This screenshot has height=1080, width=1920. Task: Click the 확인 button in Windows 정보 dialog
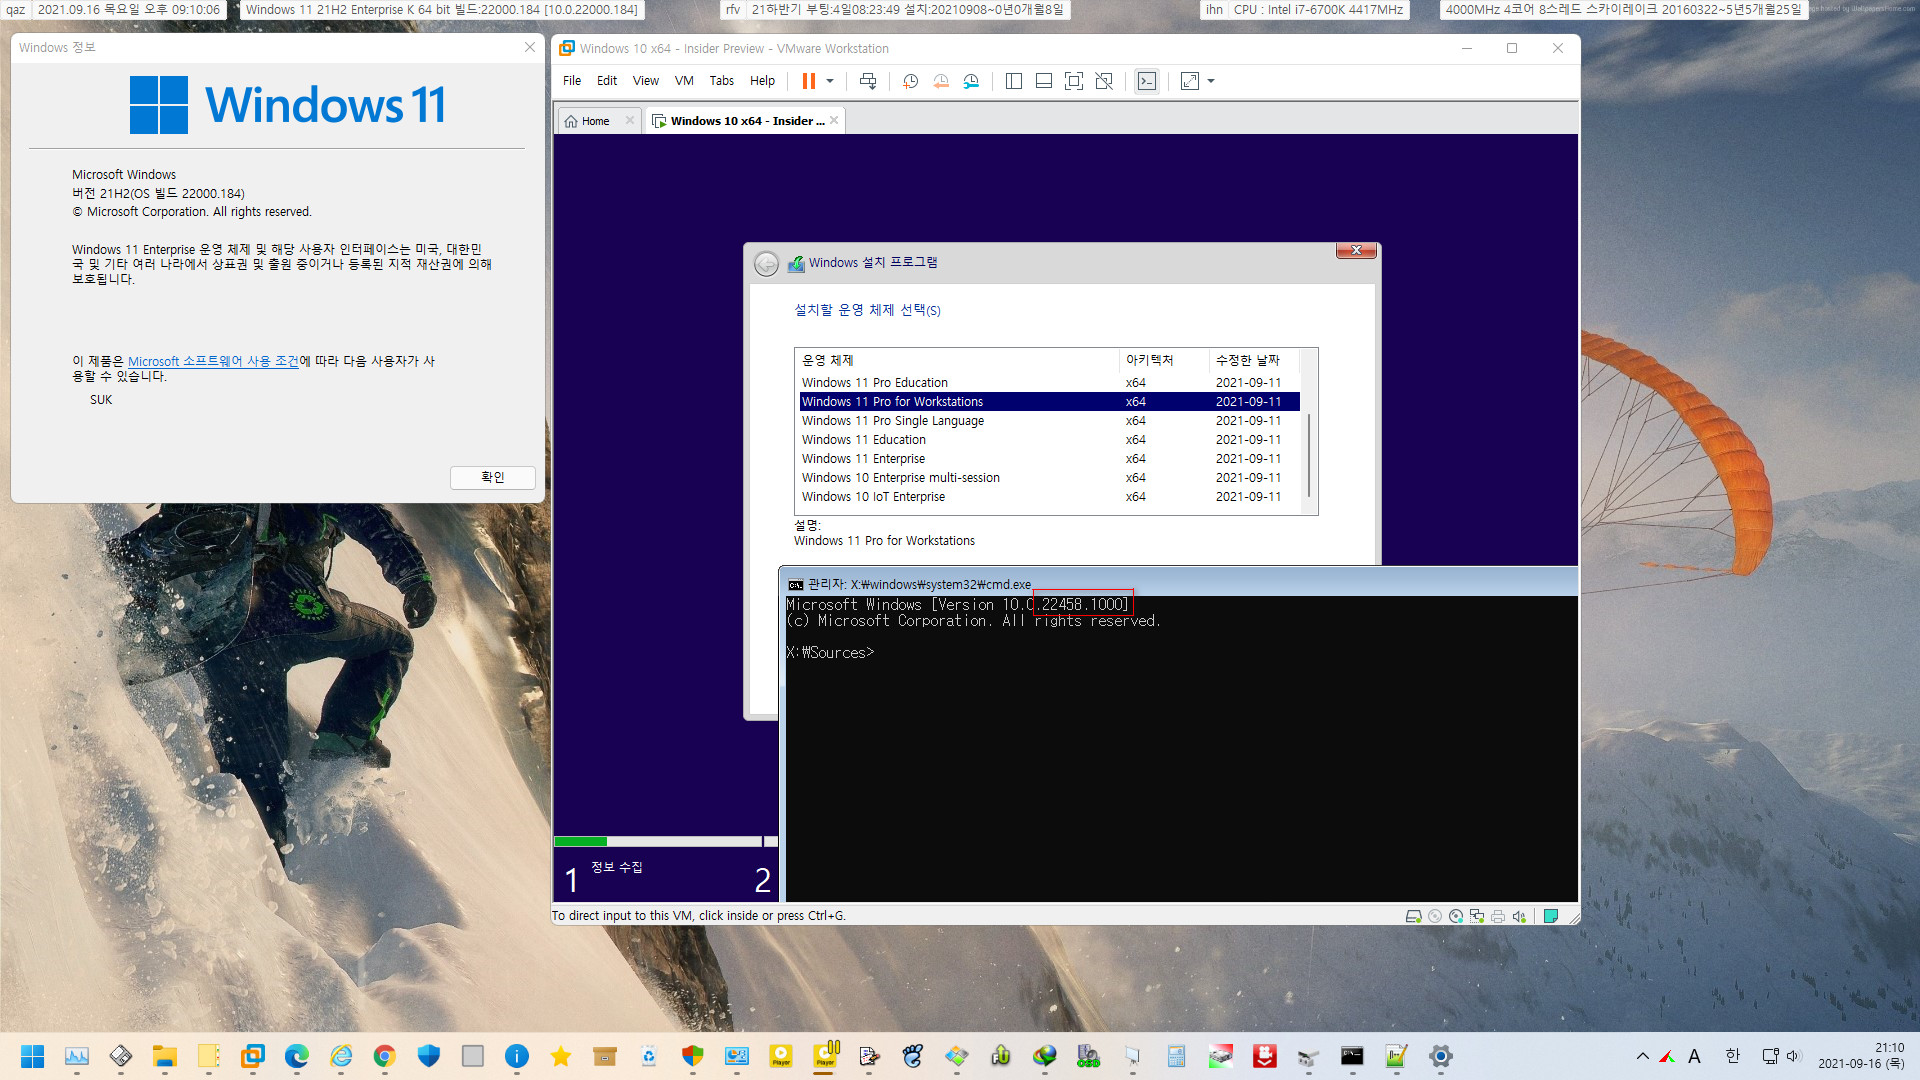click(493, 477)
